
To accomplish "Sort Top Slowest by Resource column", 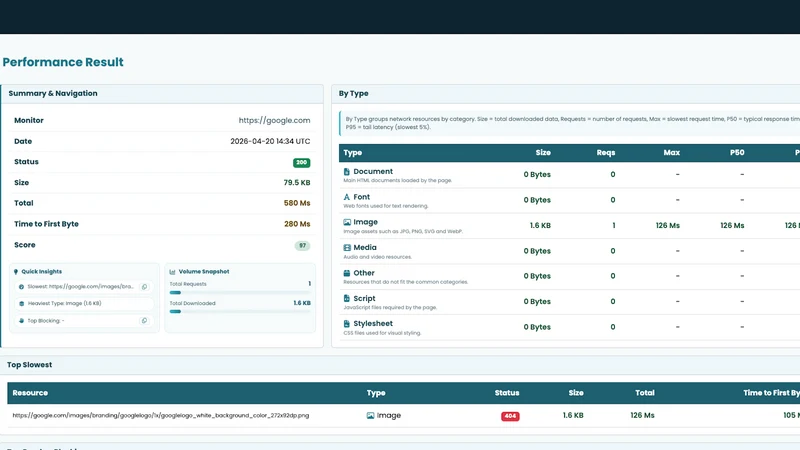I will [30, 393].
